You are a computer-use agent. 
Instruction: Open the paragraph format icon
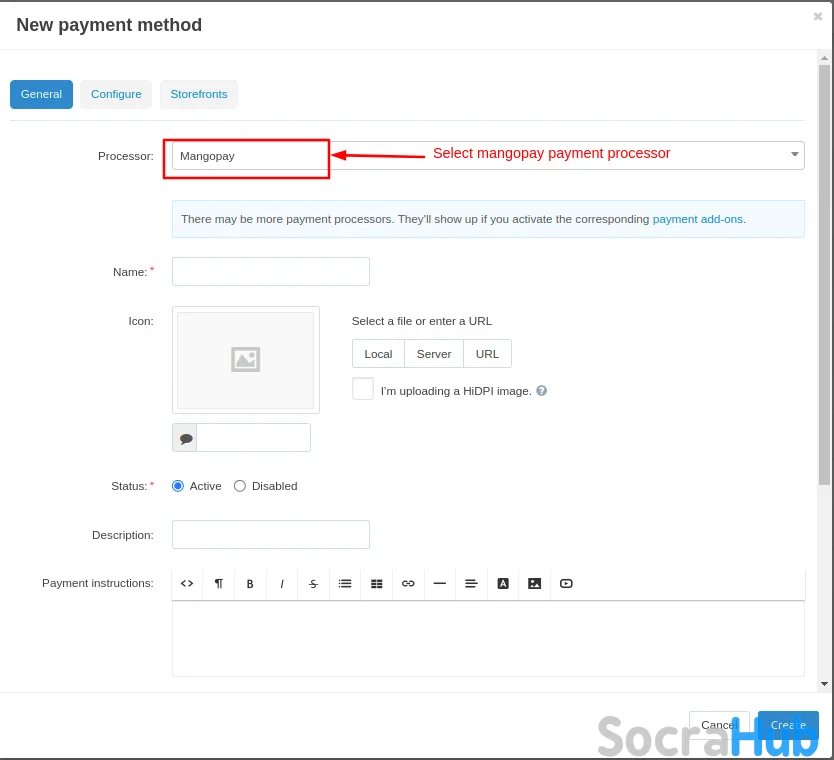pos(219,583)
